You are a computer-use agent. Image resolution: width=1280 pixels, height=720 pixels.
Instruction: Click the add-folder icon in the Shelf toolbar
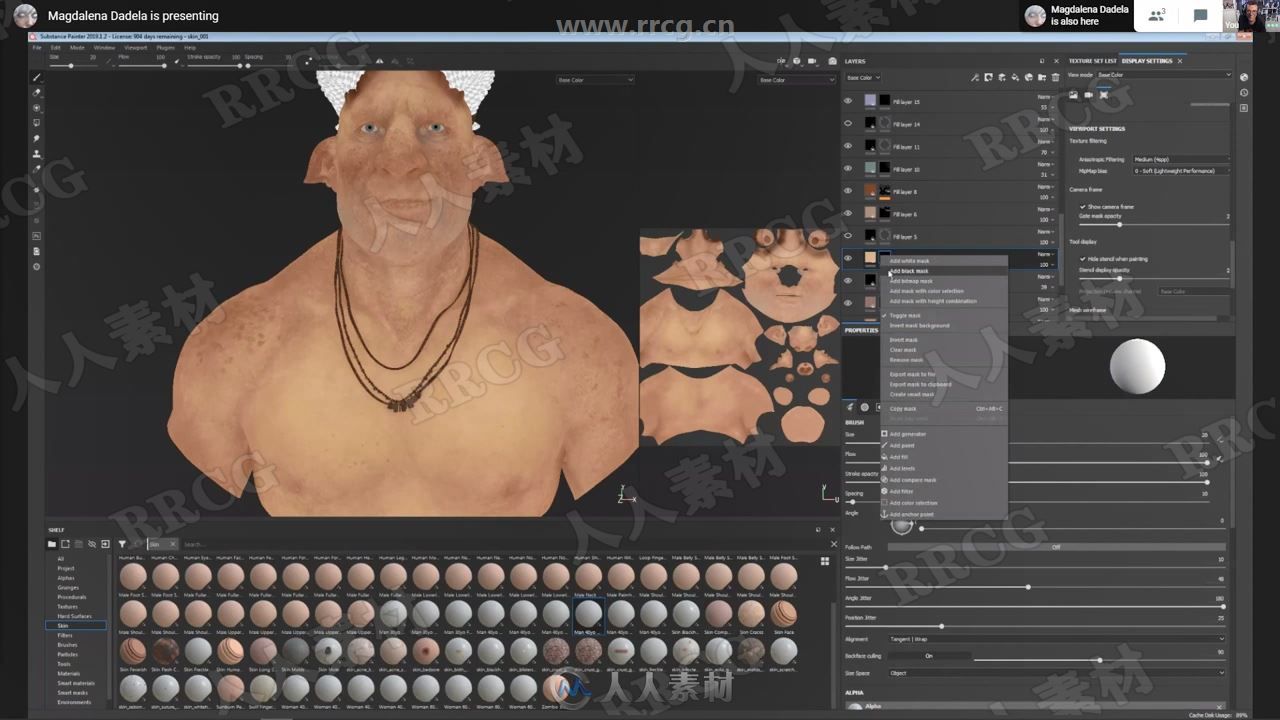51,544
